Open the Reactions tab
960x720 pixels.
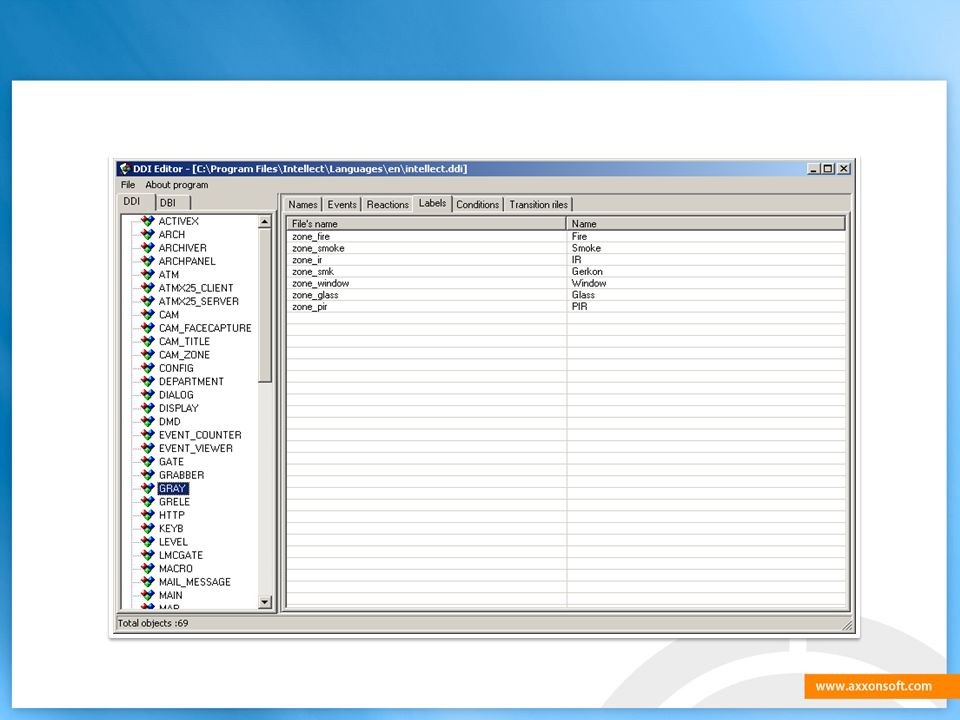tap(388, 204)
